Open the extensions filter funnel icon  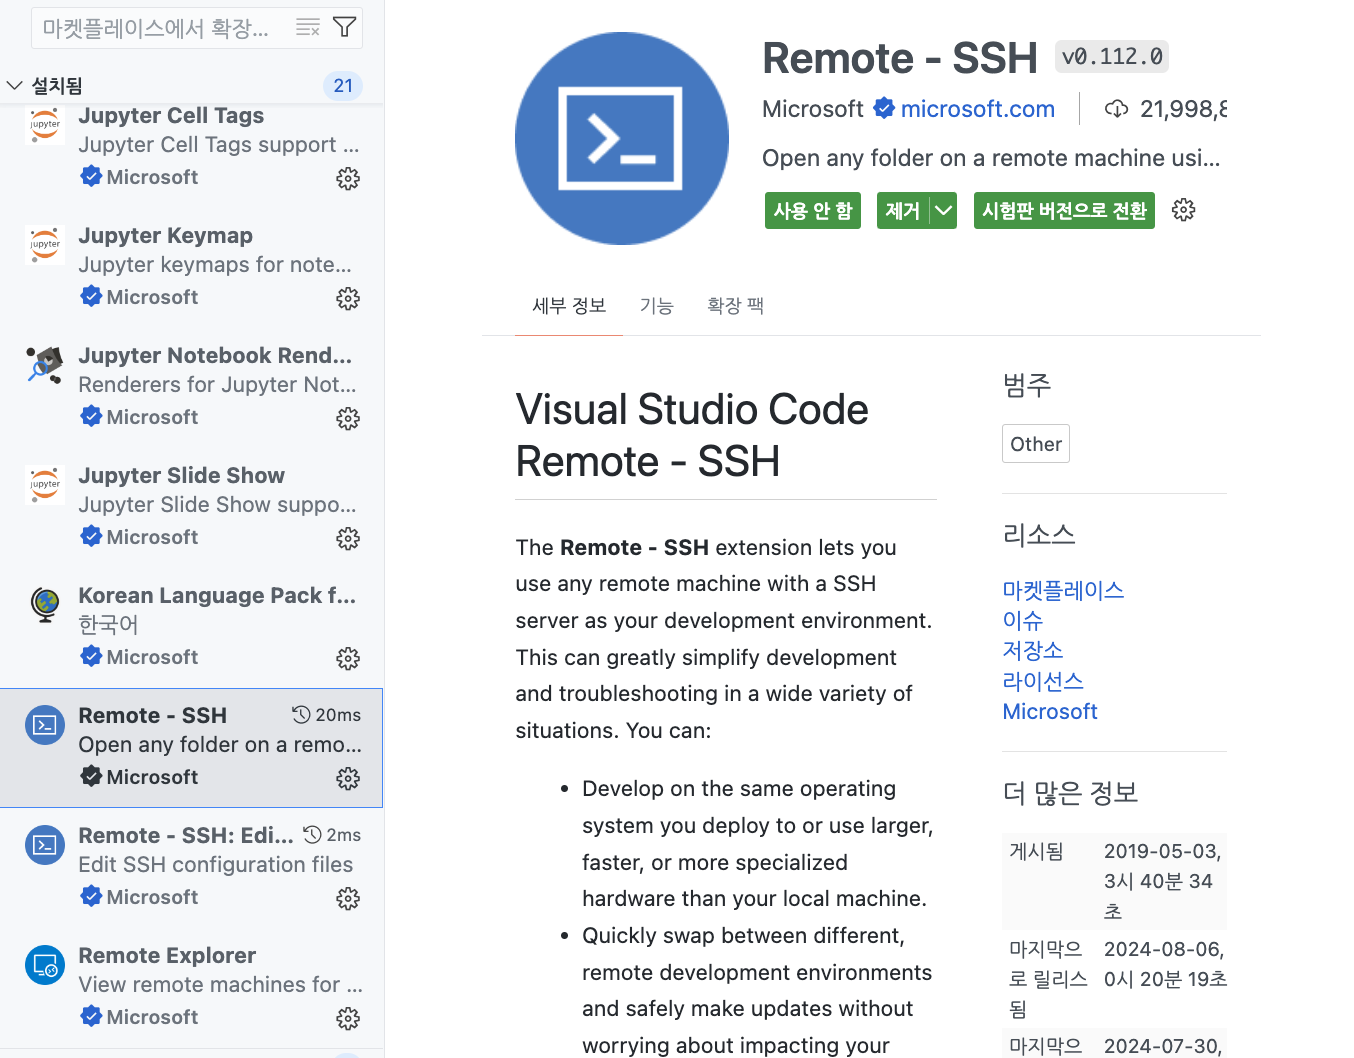click(x=344, y=27)
